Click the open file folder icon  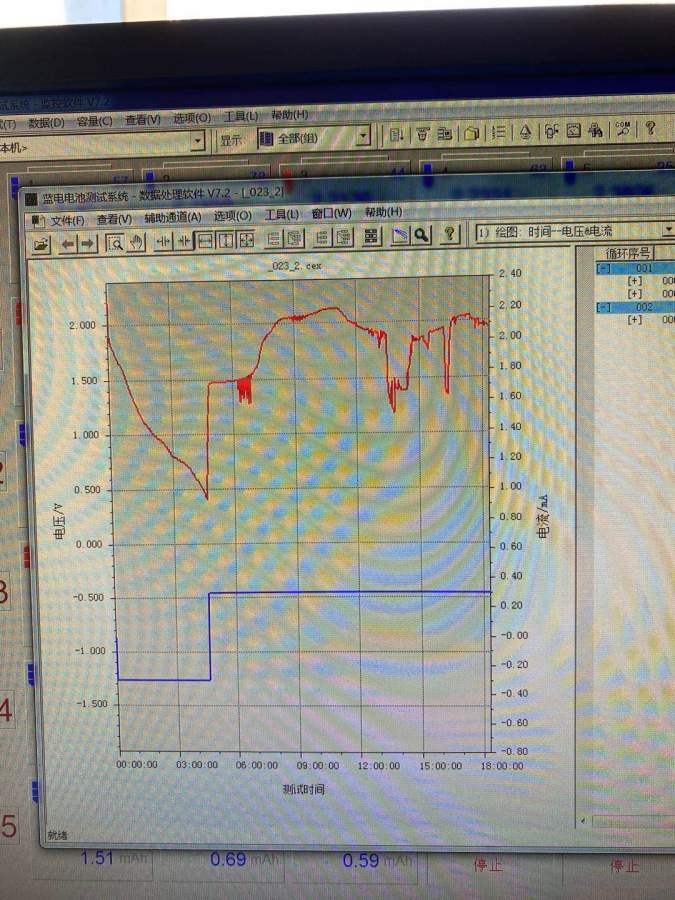[x=41, y=241]
